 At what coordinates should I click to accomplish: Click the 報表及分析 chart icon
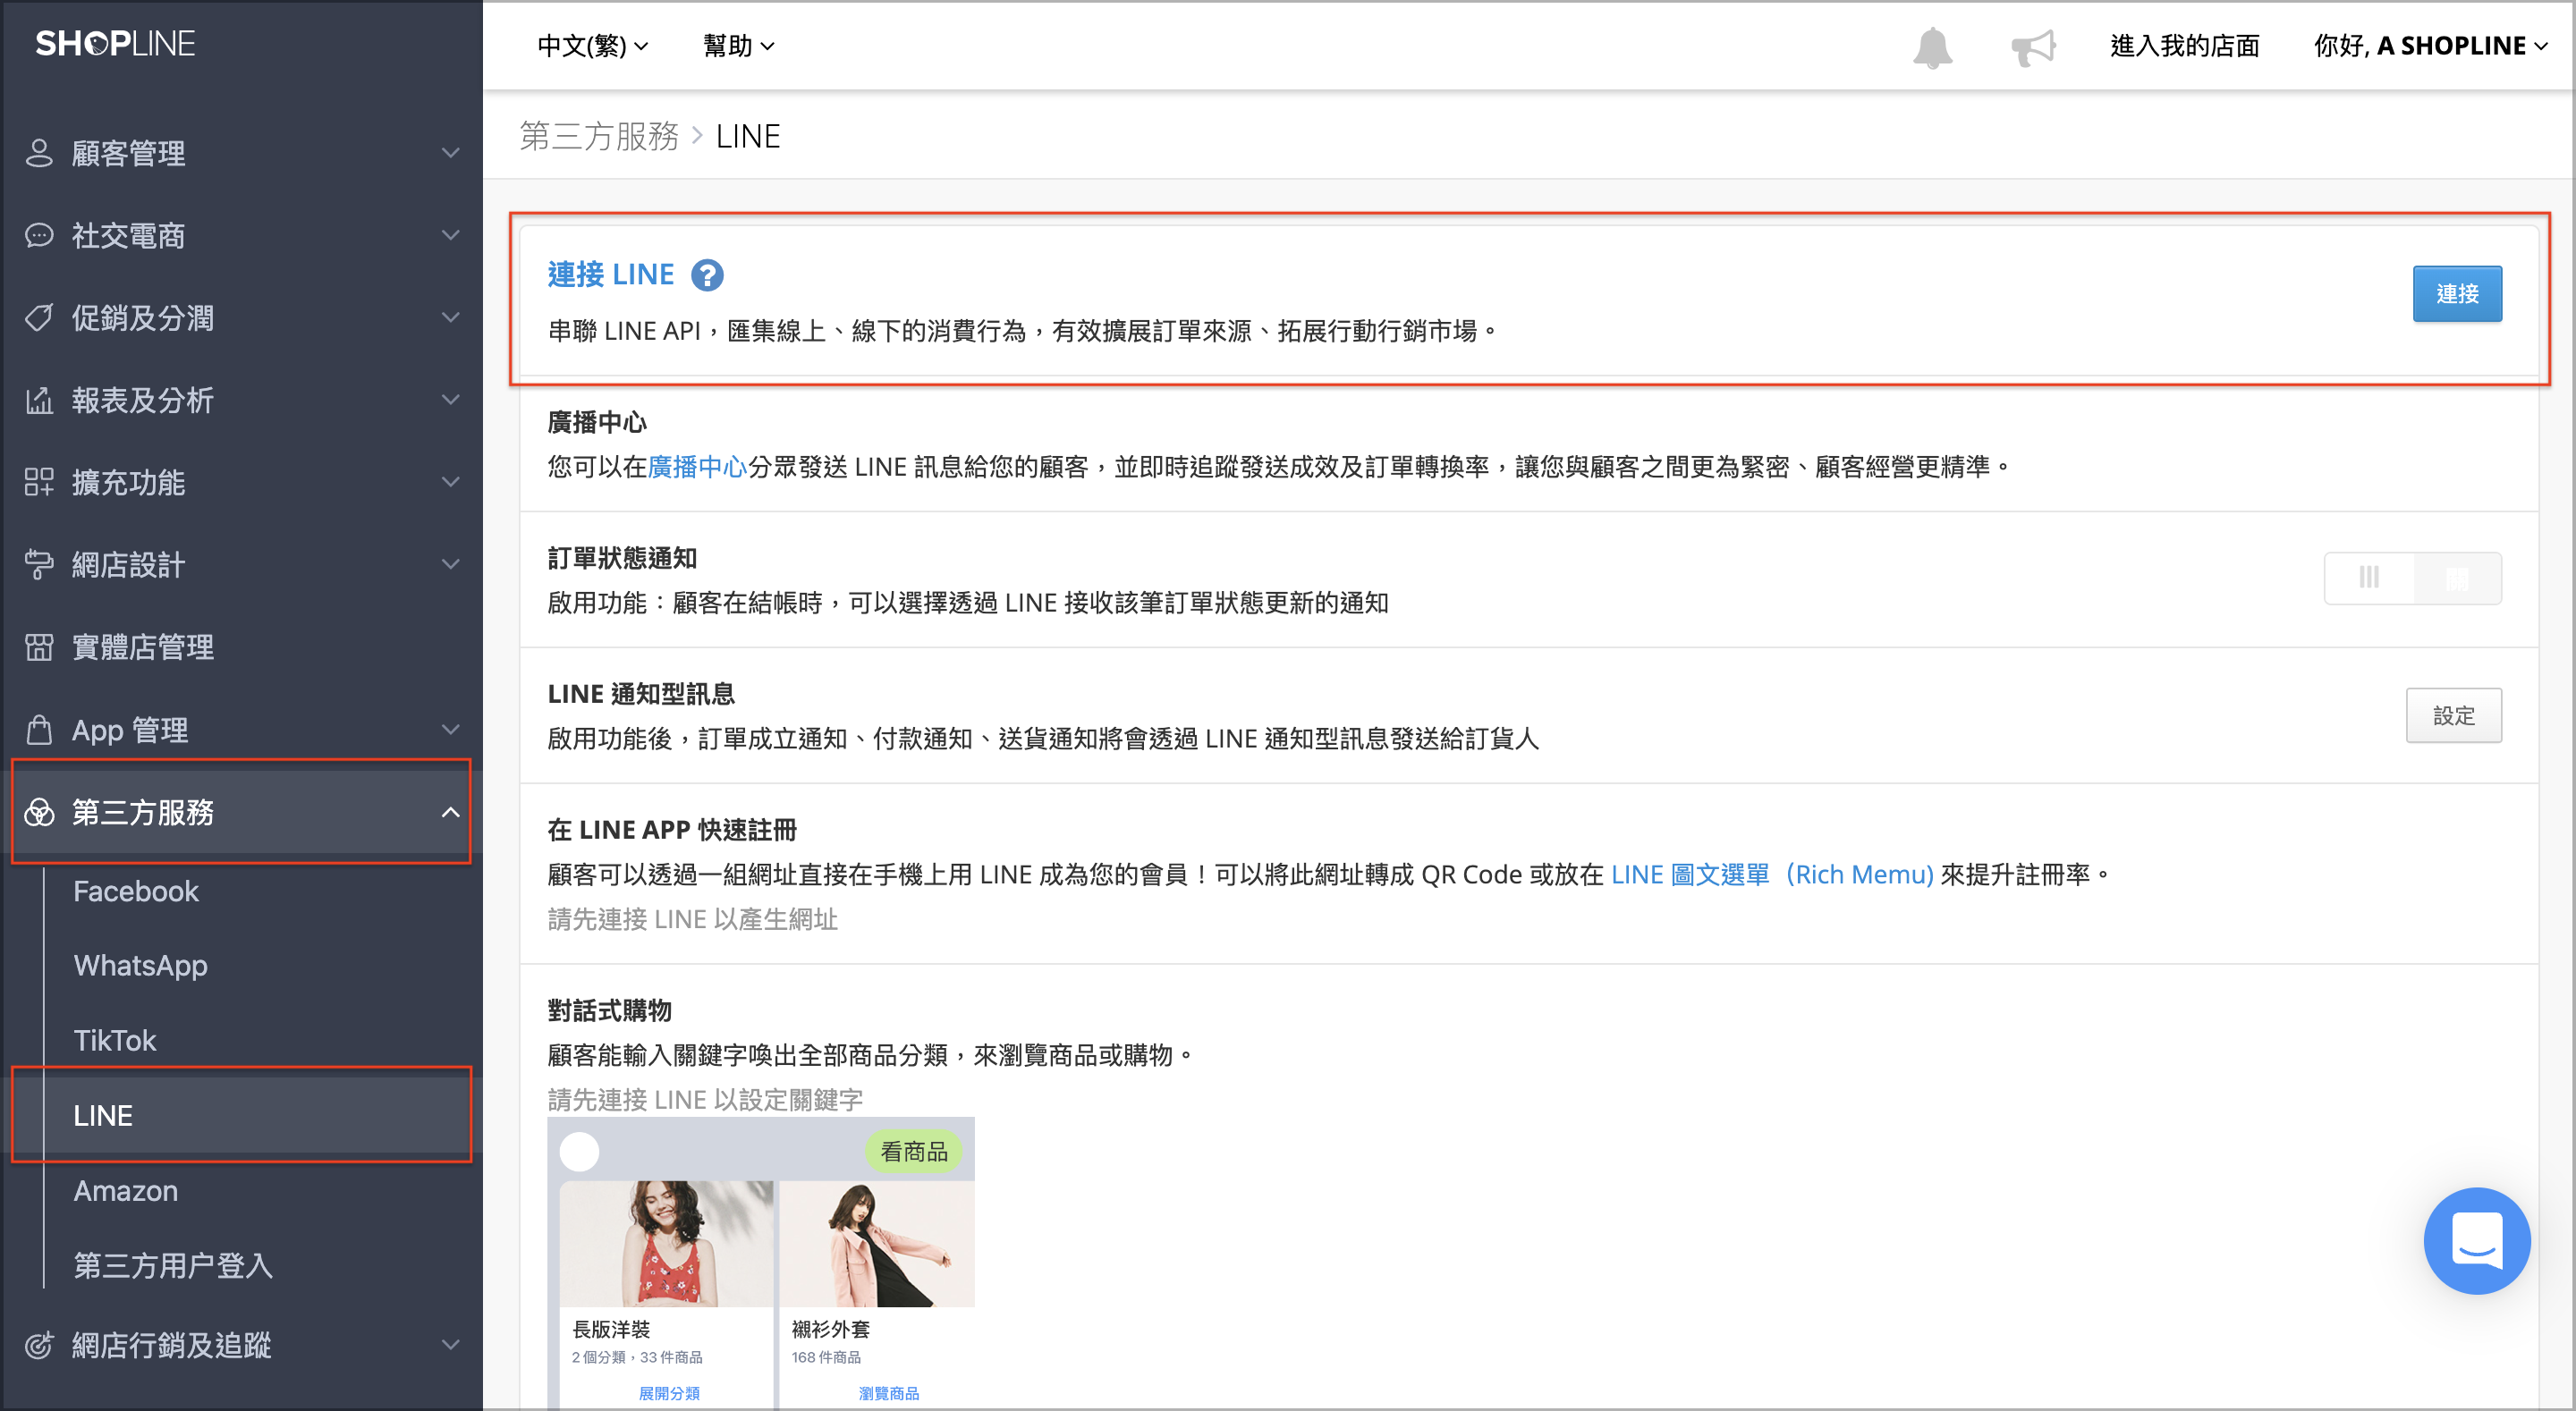coord(39,400)
